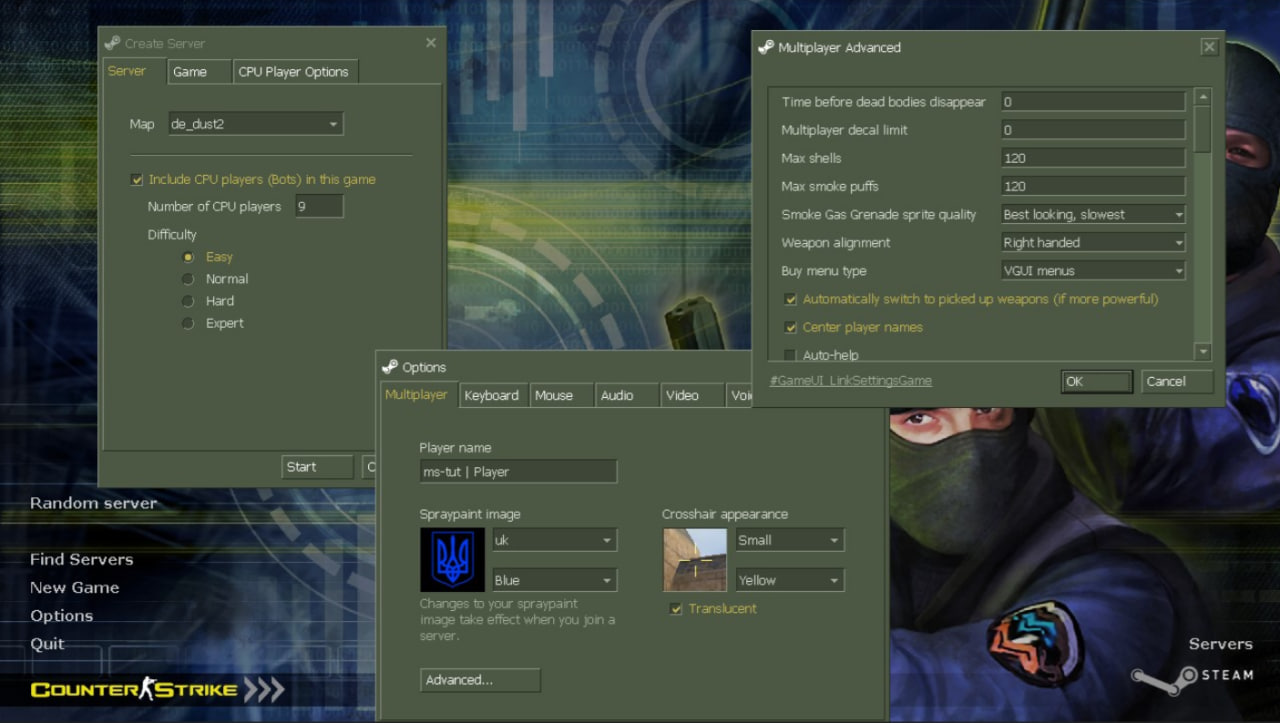Image resolution: width=1280 pixels, height=723 pixels.
Task: Click Max smoke puffs input field
Action: [1093, 186]
